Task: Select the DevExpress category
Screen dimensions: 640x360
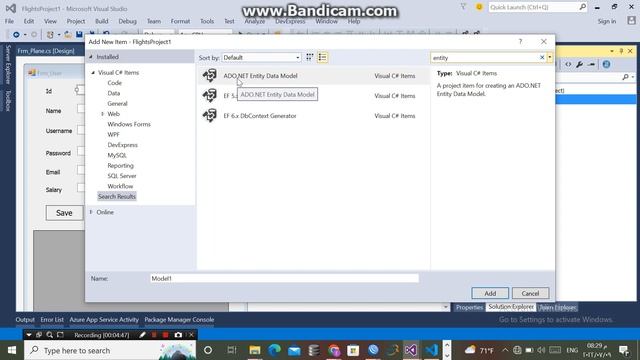Action: (122, 145)
